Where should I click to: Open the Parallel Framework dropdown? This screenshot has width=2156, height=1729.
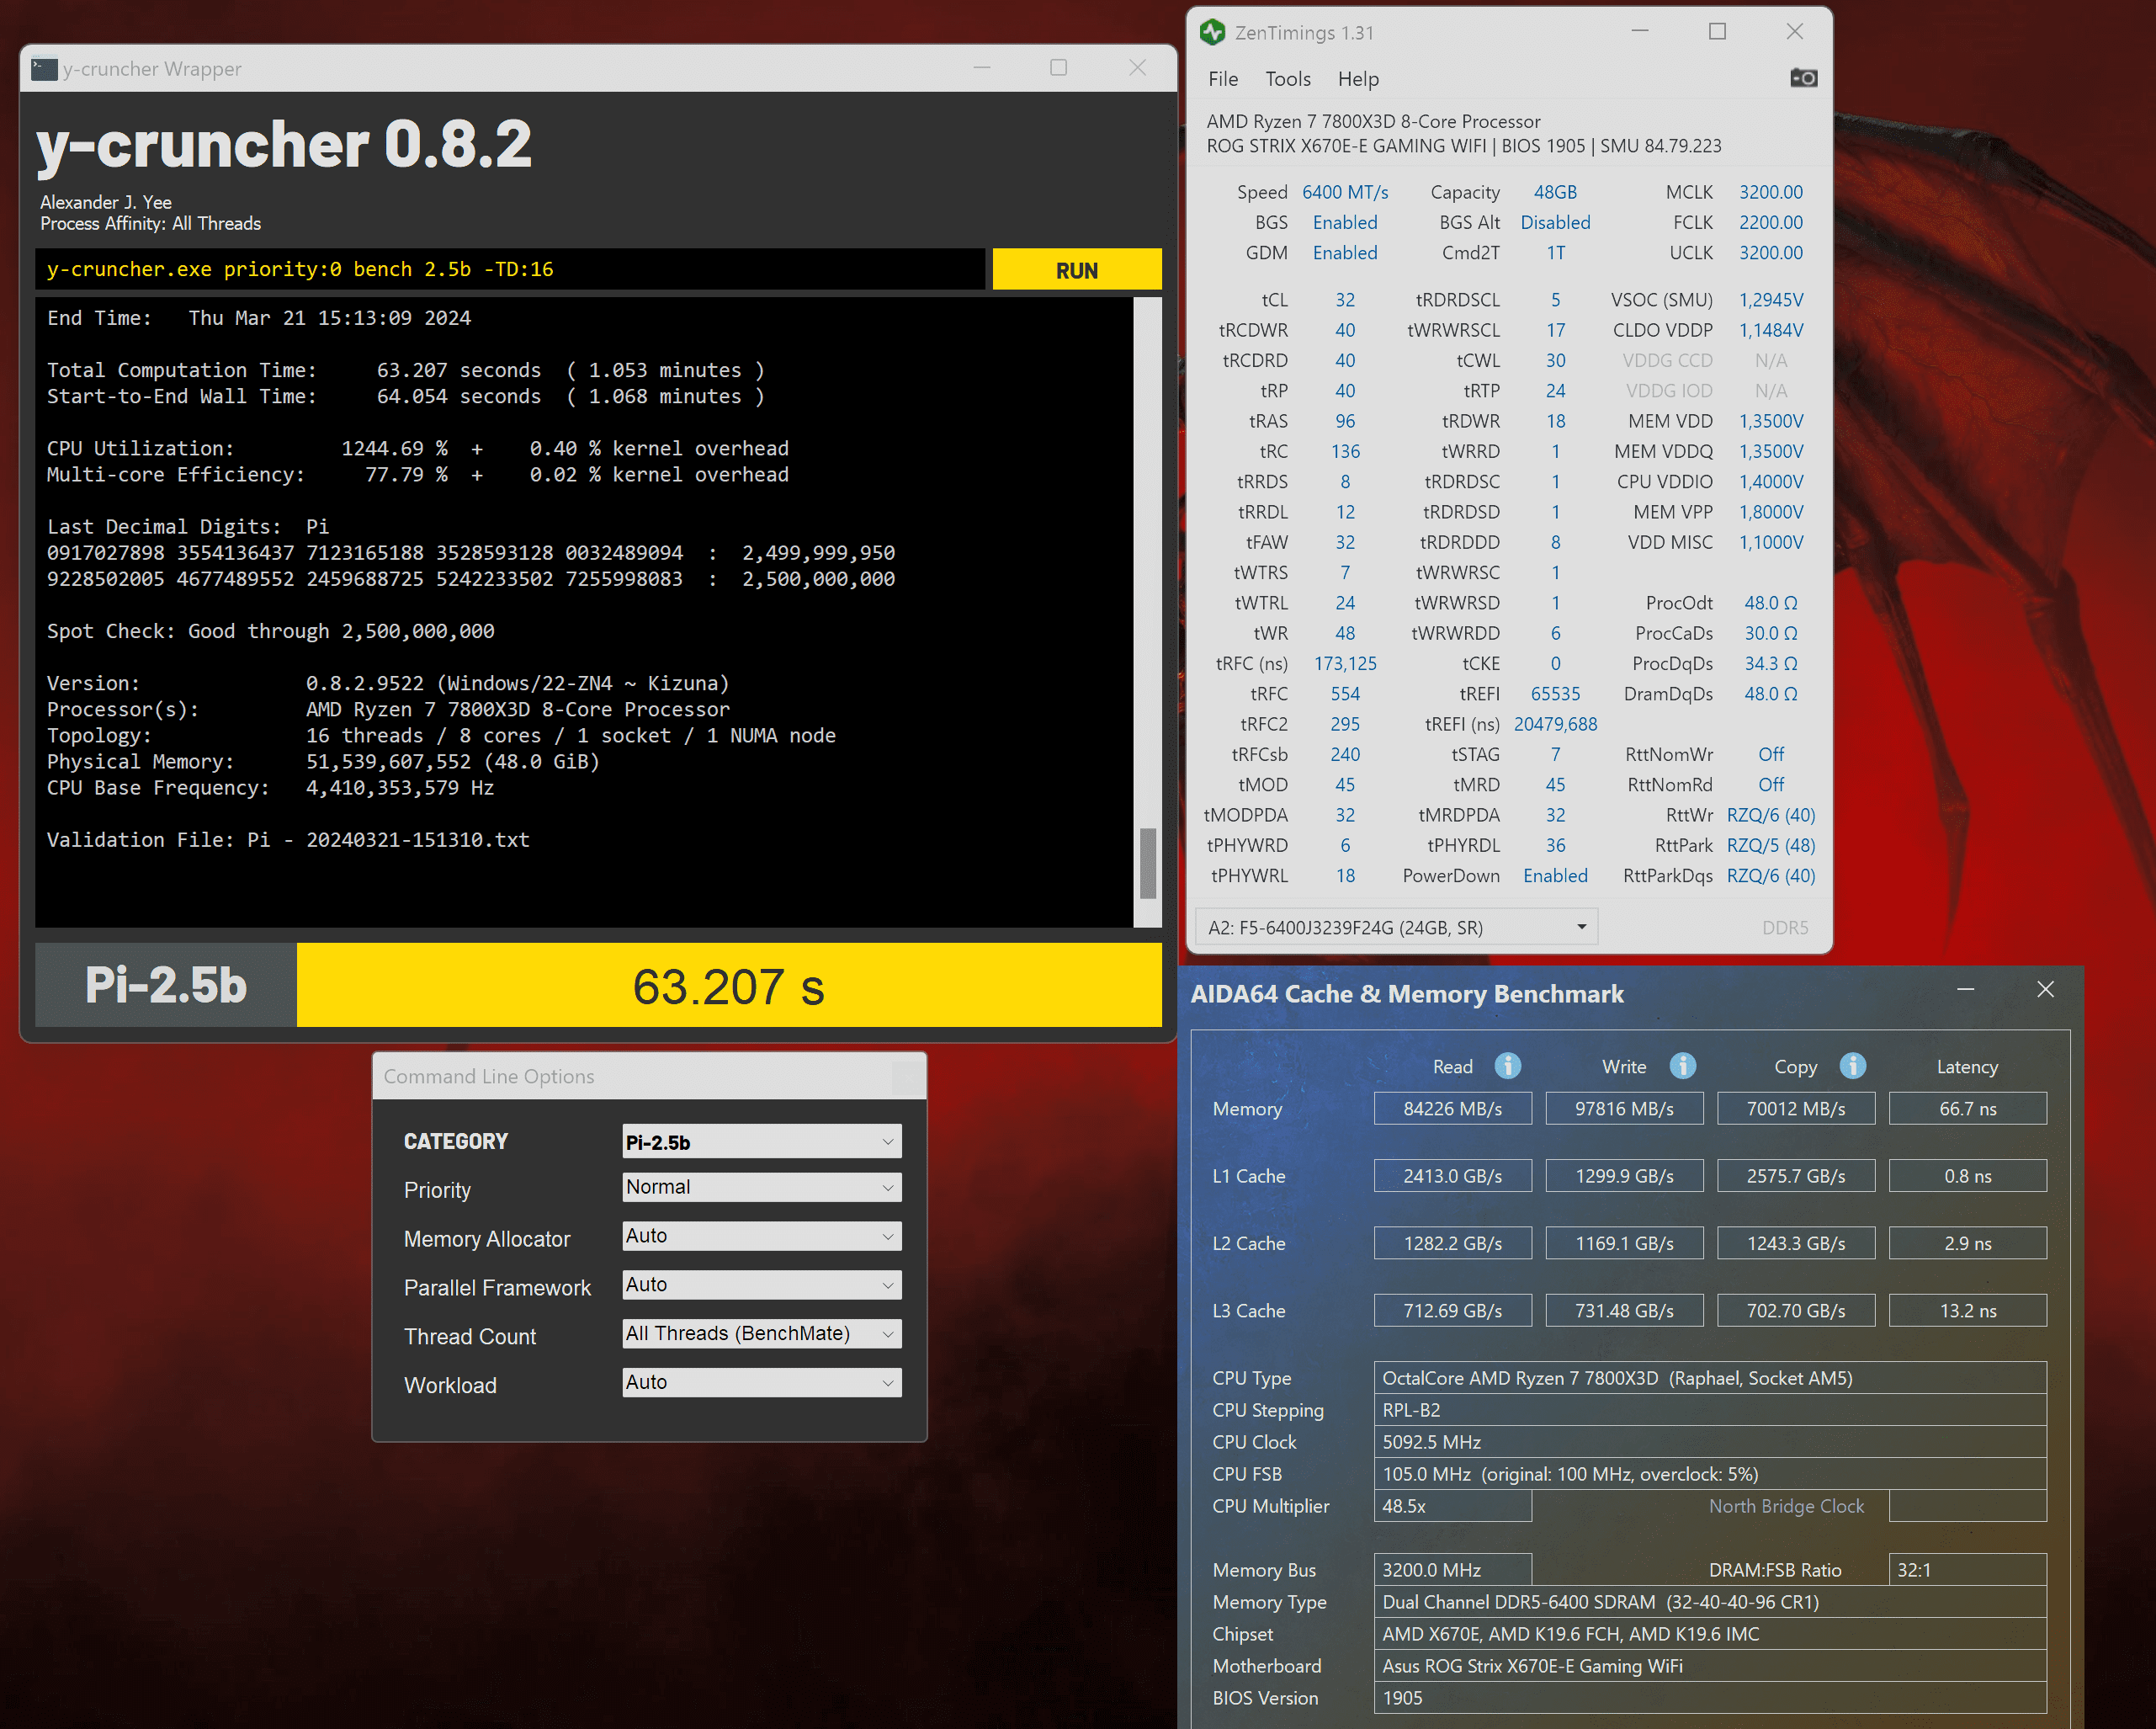point(761,1285)
